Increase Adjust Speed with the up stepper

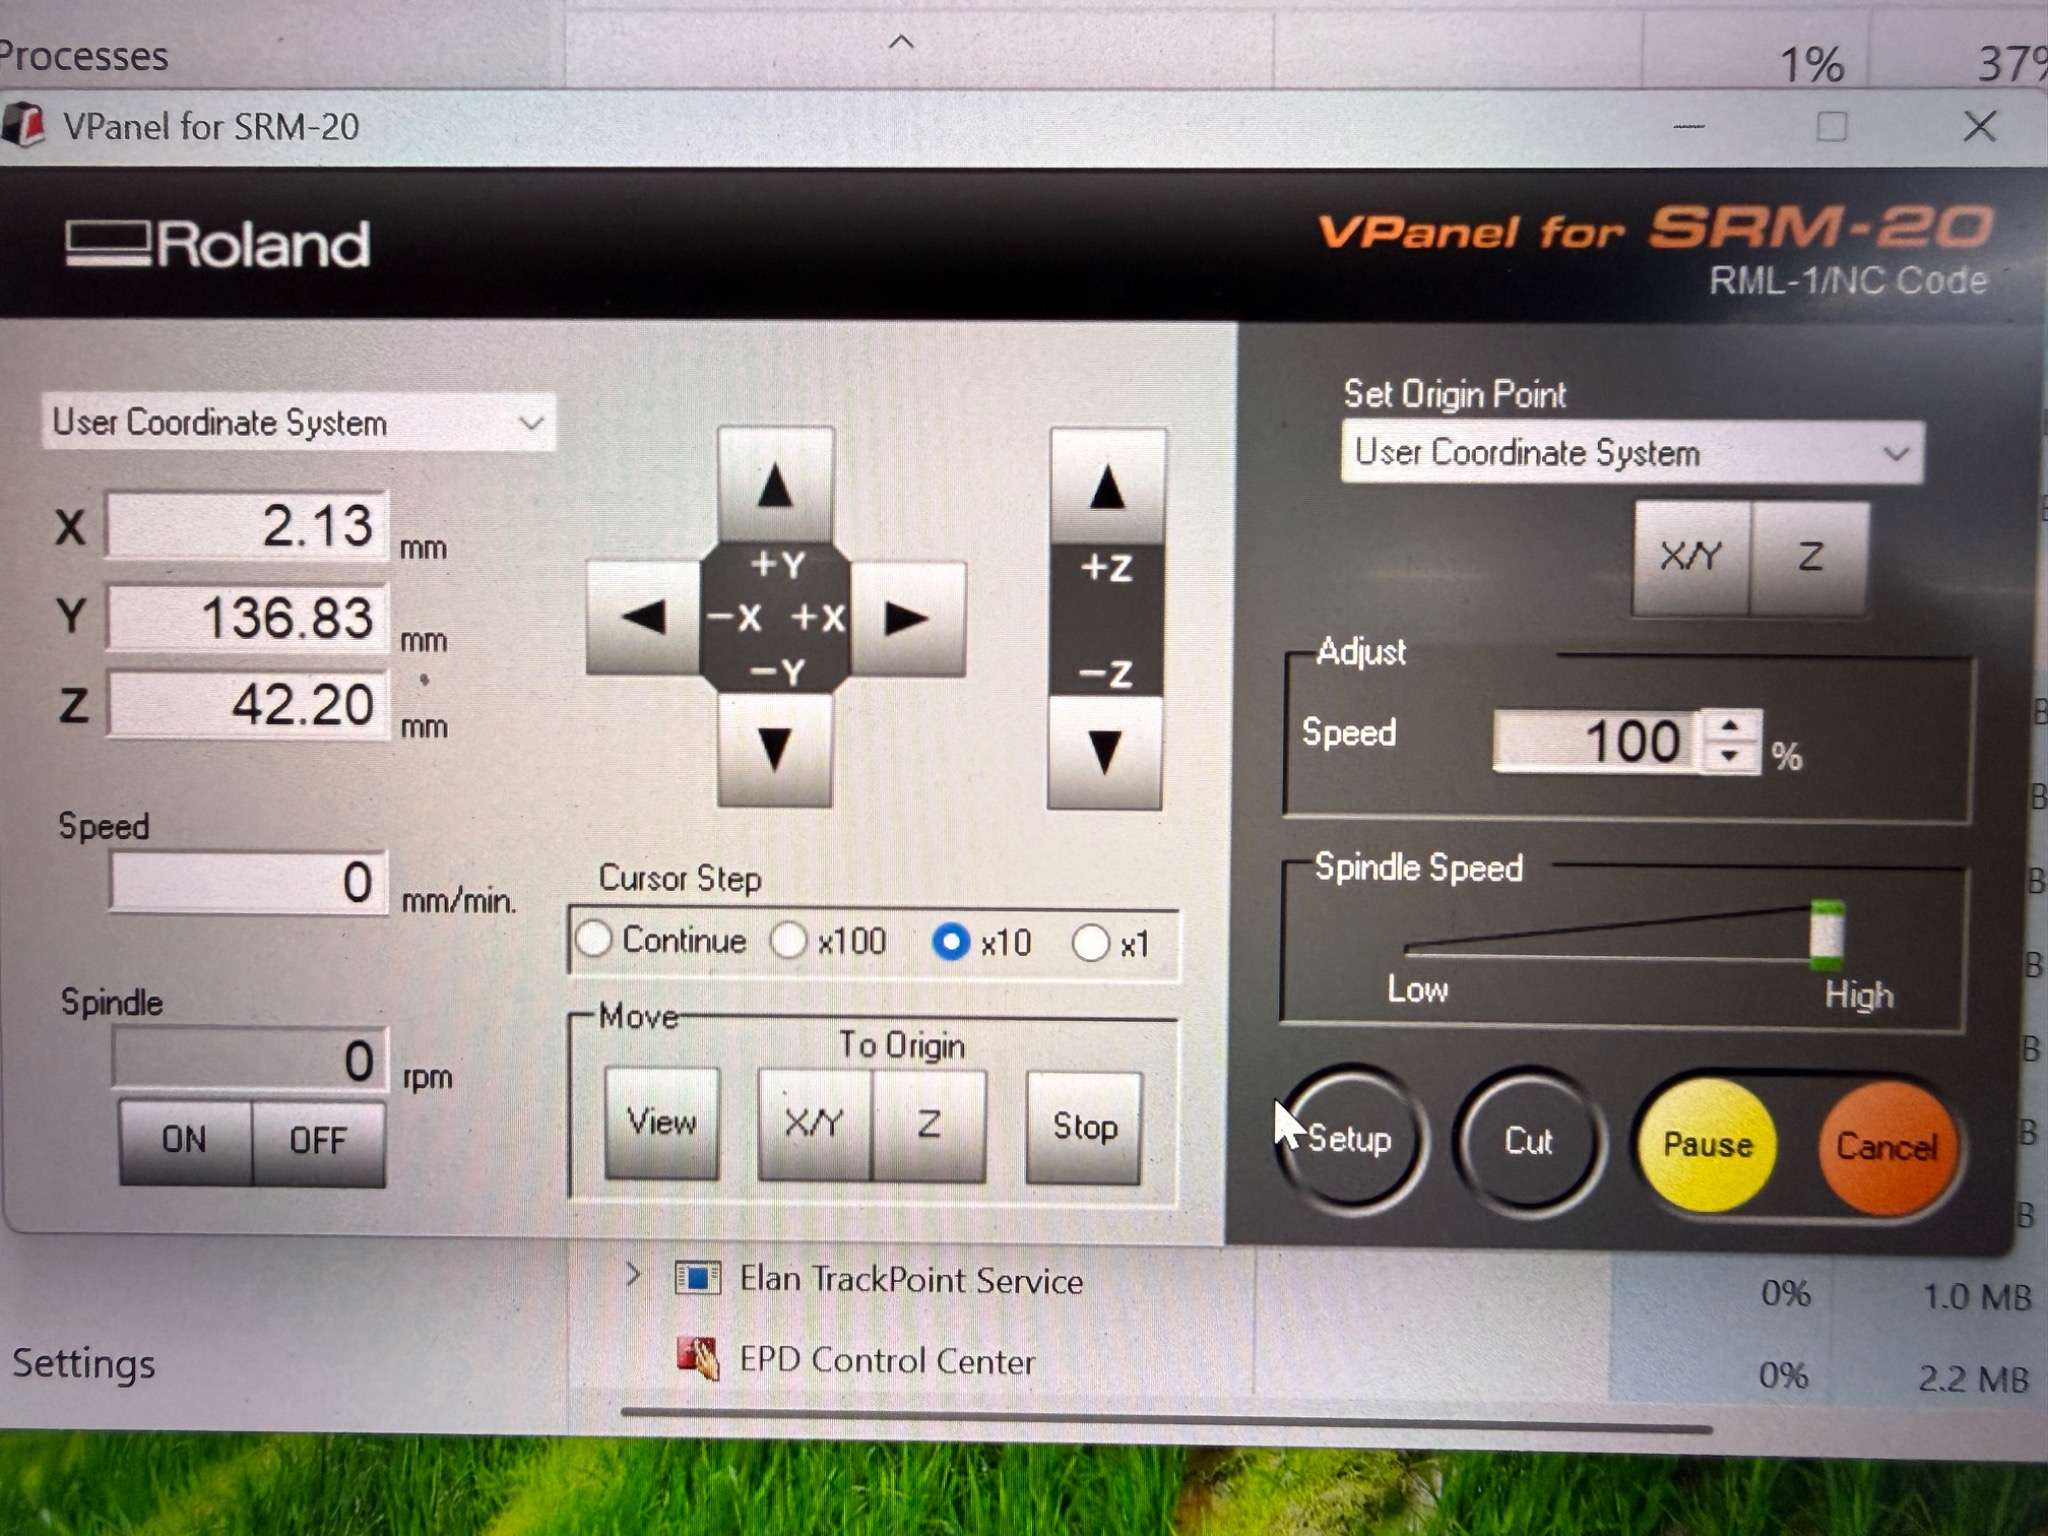[x=1730, y=726]
